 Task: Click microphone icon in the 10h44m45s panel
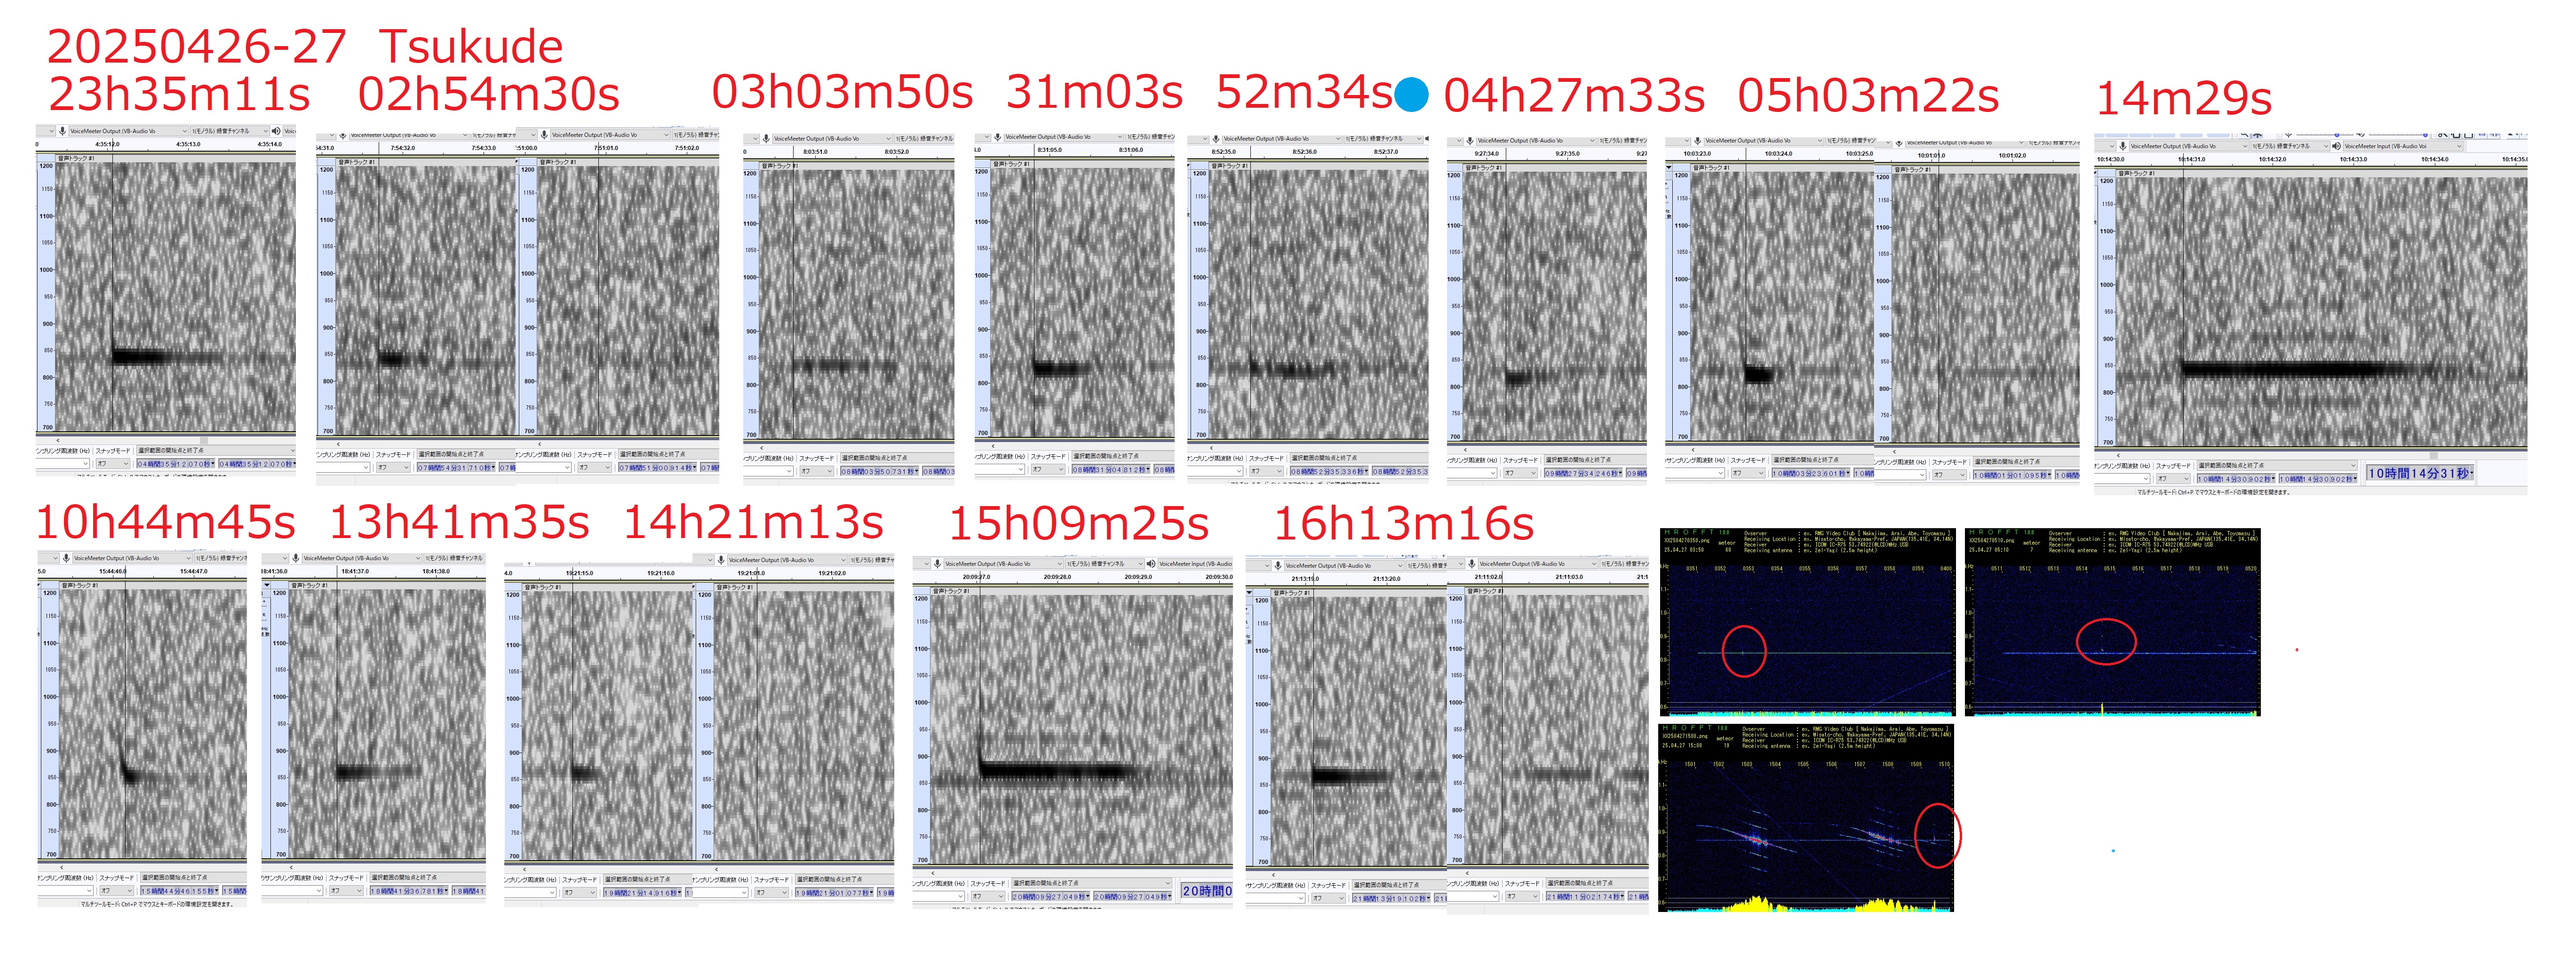(x=66, y=558)
